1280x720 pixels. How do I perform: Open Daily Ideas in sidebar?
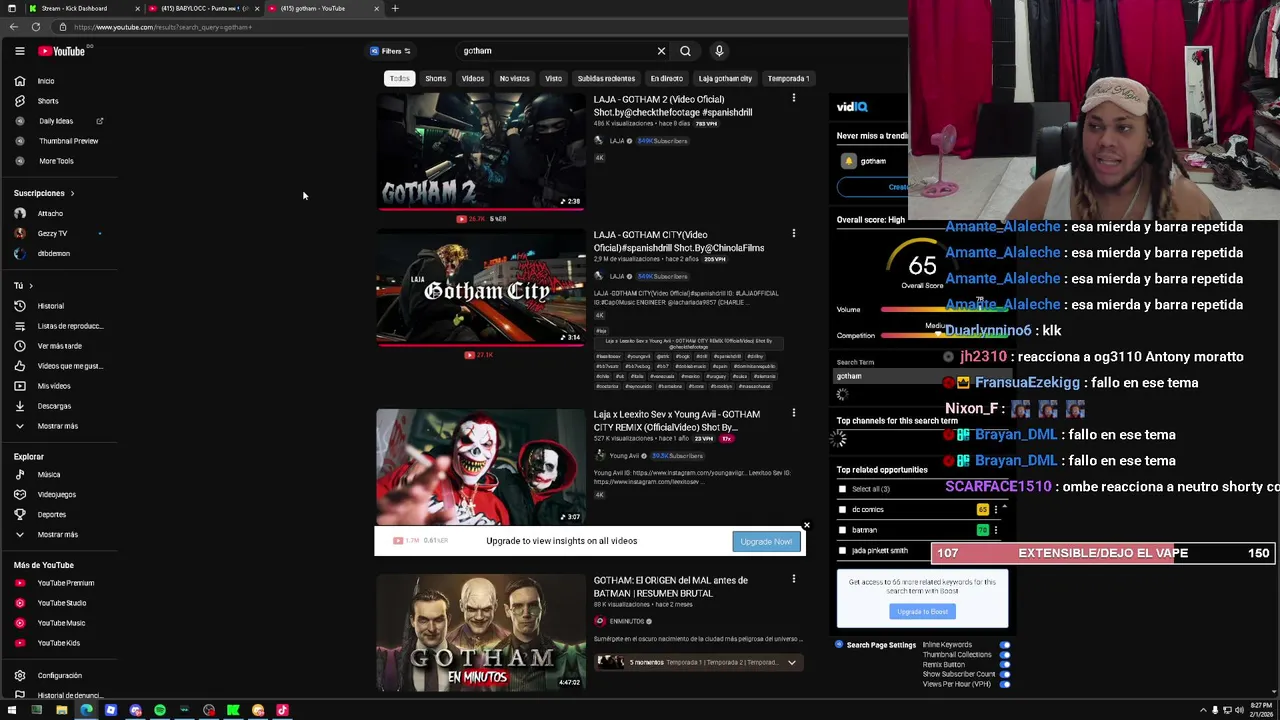pyautogui.click(x=58, y=121)
